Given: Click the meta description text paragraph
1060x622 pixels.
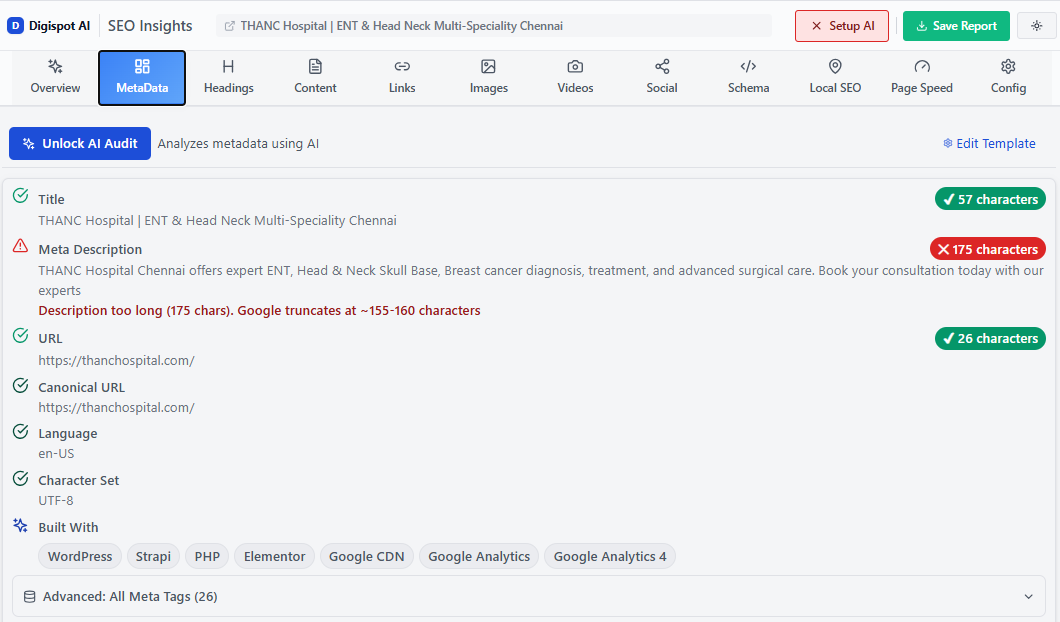Looking at the screenshot, I should [541, 280].
